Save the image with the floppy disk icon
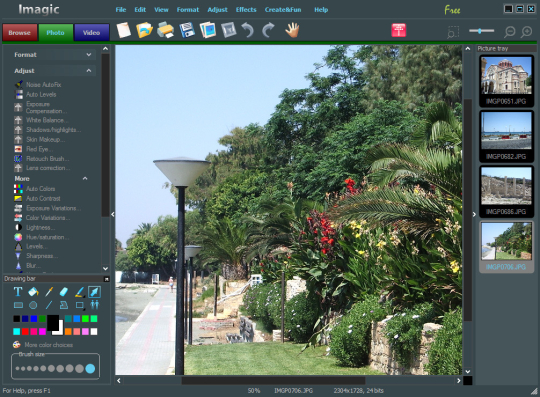This screenshot has width=540, height=397. pyautogui.click(x=187, y=30)
